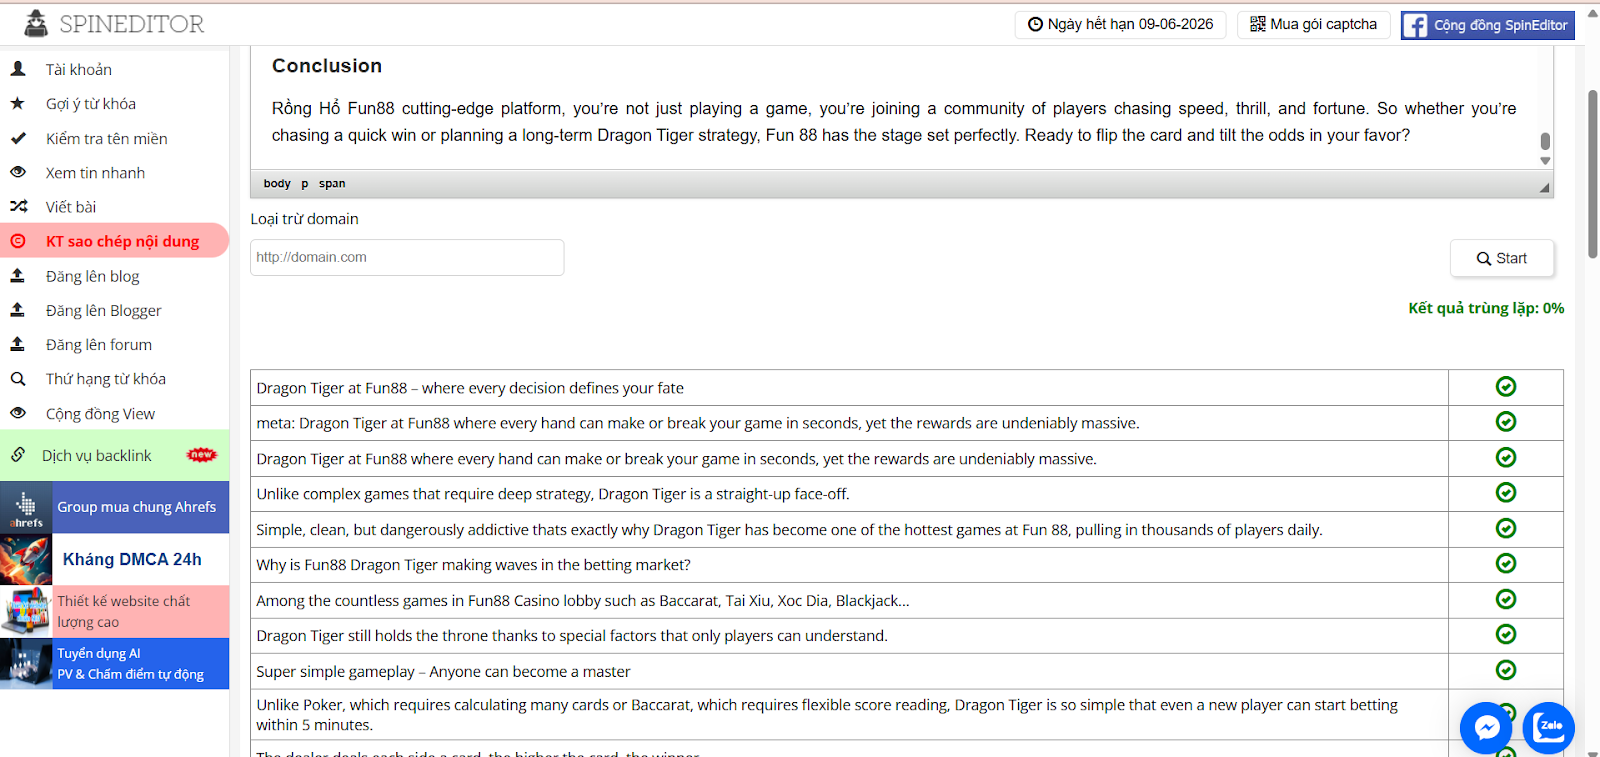Image resolution: width=1600 pixels, height=757 pixels.
Task: Click the clock icon beside Ngày hết hạn
Action: pos(1035,24)
